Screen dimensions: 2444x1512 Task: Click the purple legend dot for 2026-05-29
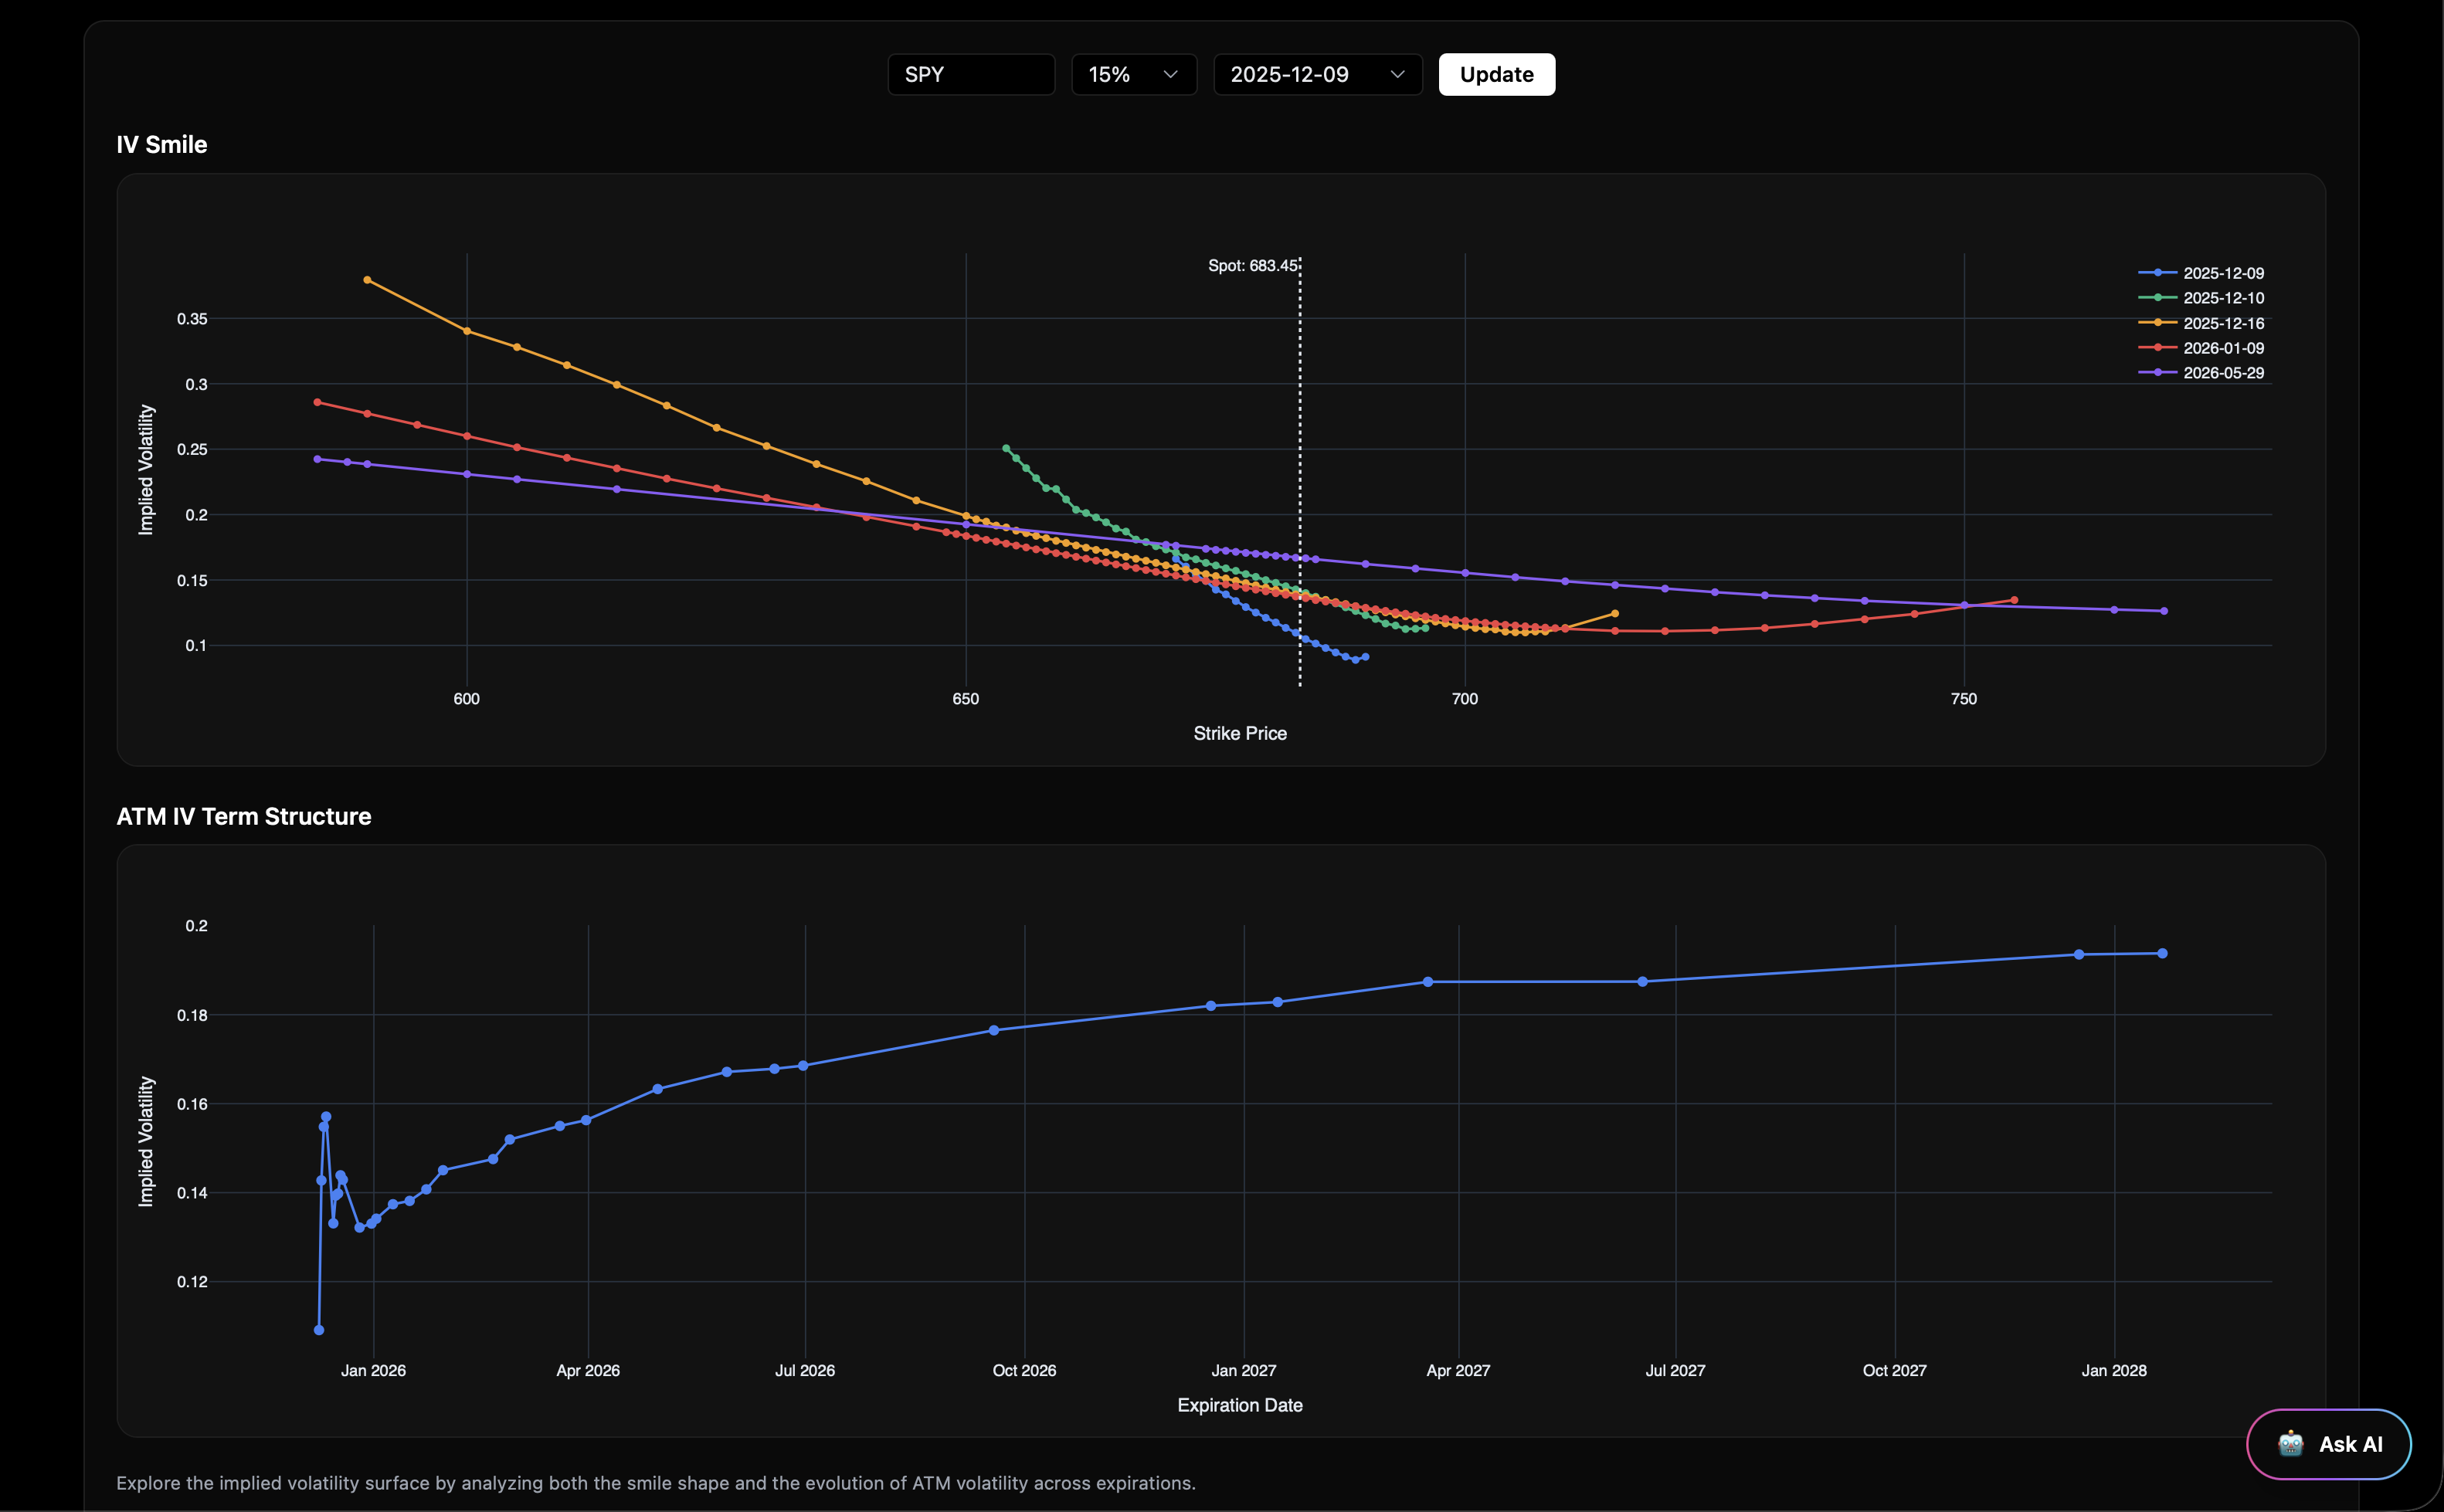click(x=2157, y=372)
